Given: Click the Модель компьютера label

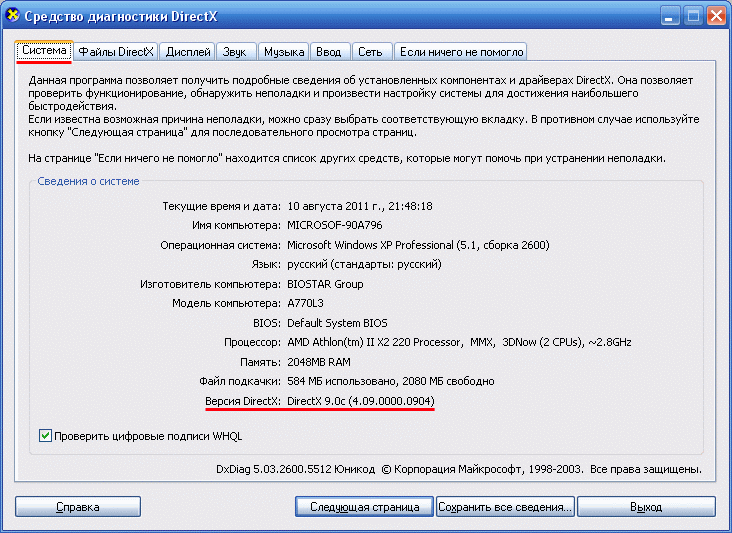Looking at the screenshot, I should click(x=226, y=303).
